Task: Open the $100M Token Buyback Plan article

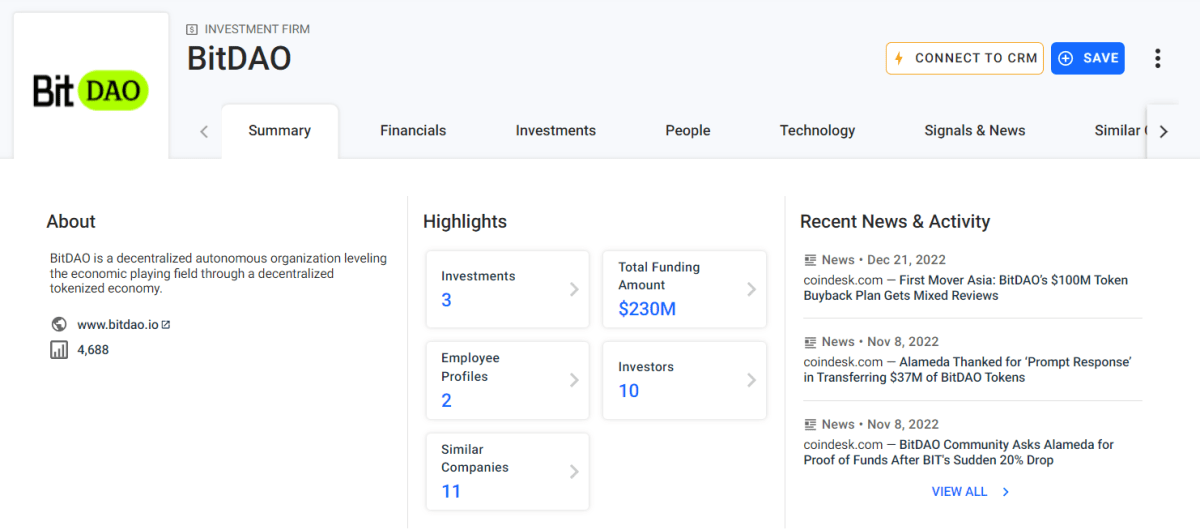Action: click(966, 288)
